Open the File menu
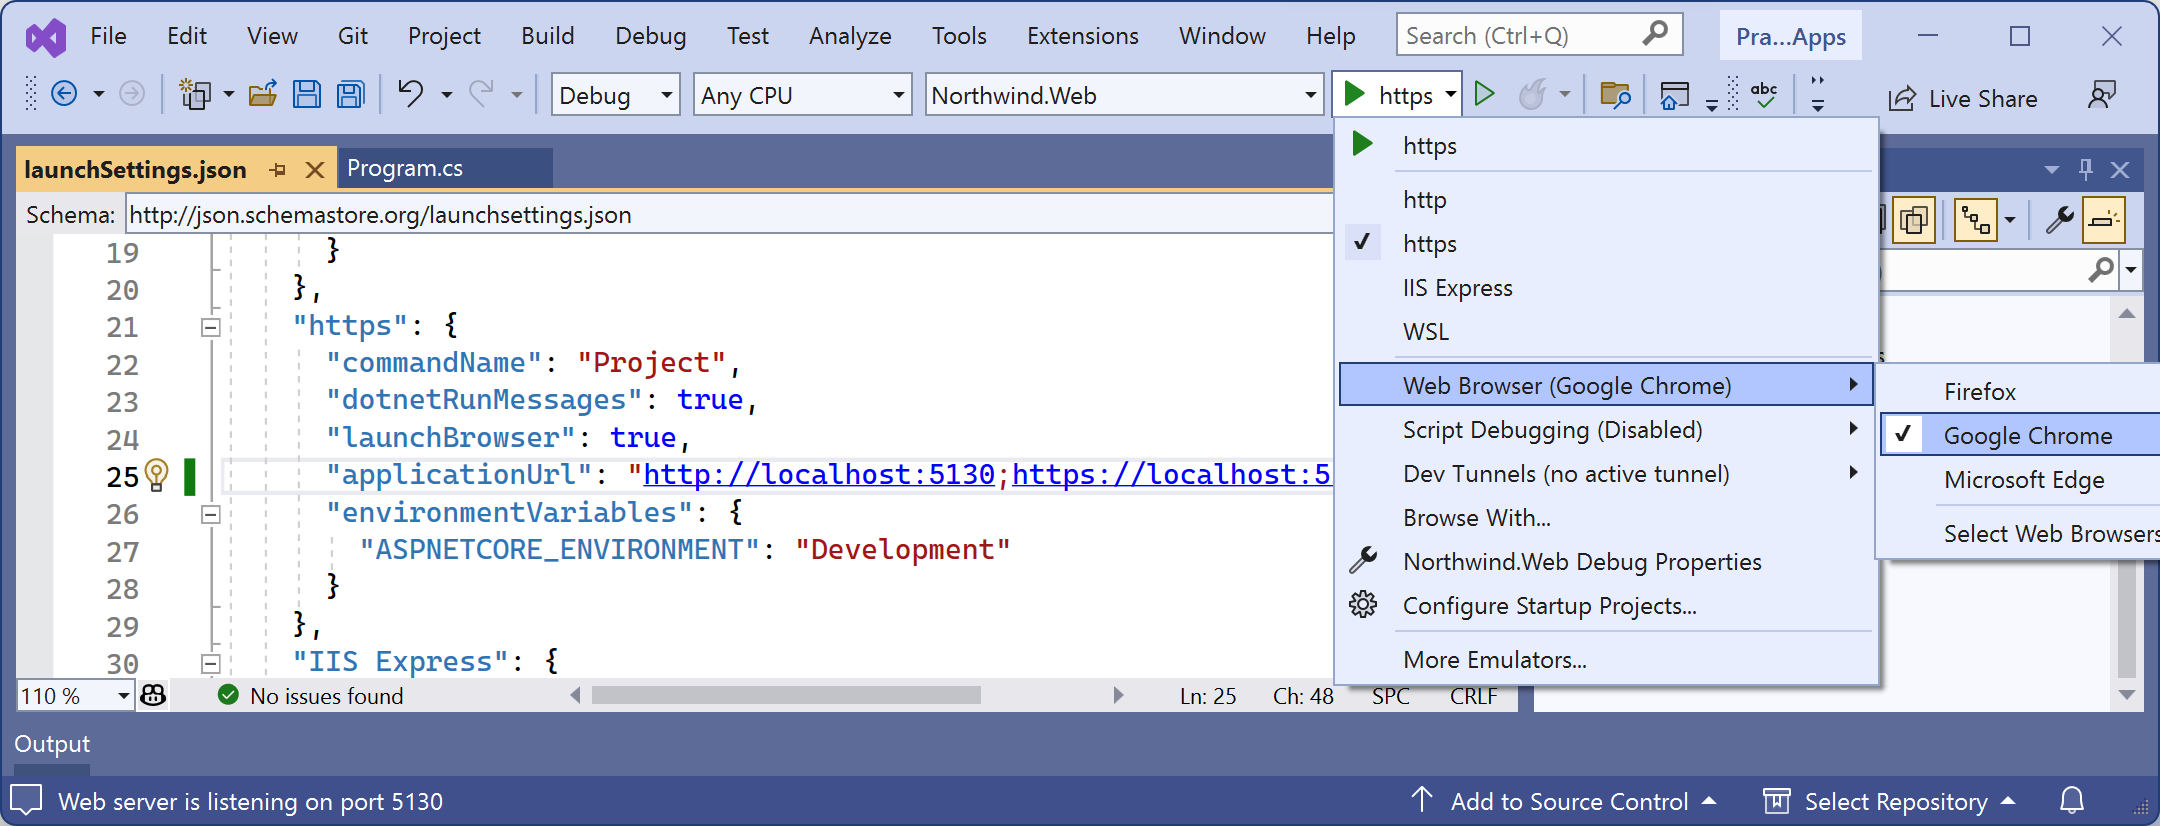Viewport: 2160px width, 826px height. click(108, 36)
